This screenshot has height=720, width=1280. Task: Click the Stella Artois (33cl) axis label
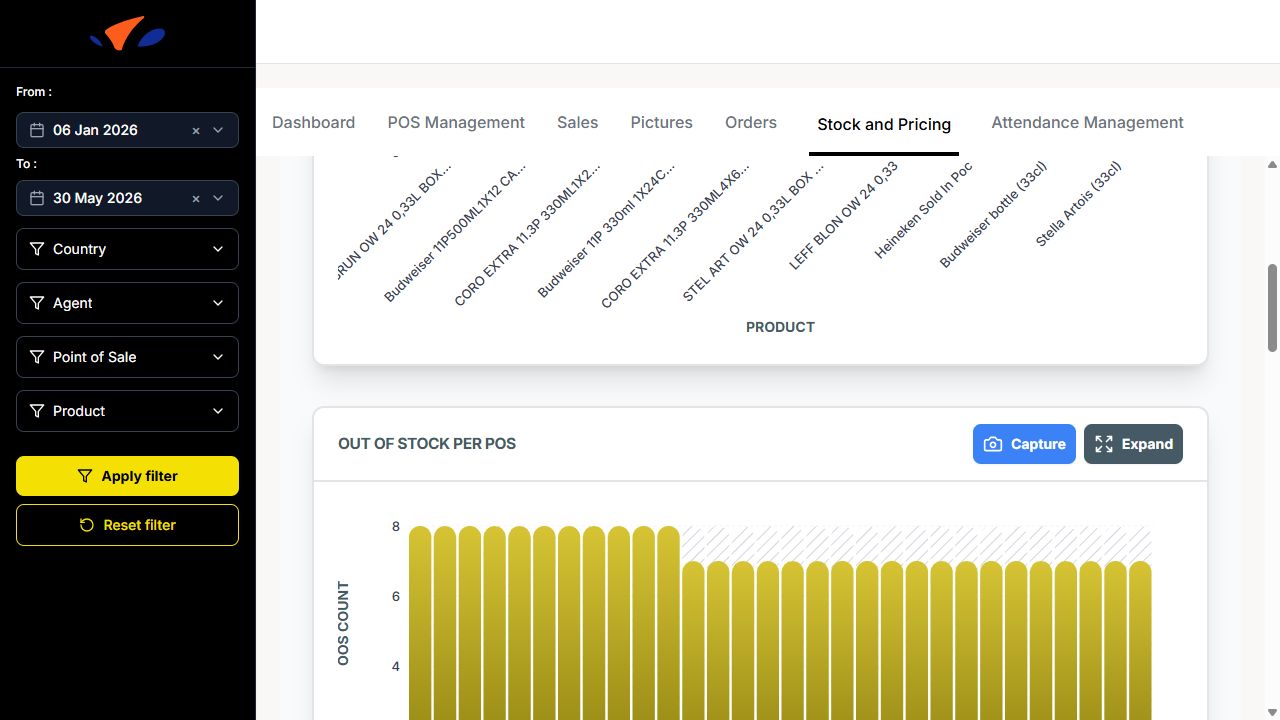click(1078, 204)
